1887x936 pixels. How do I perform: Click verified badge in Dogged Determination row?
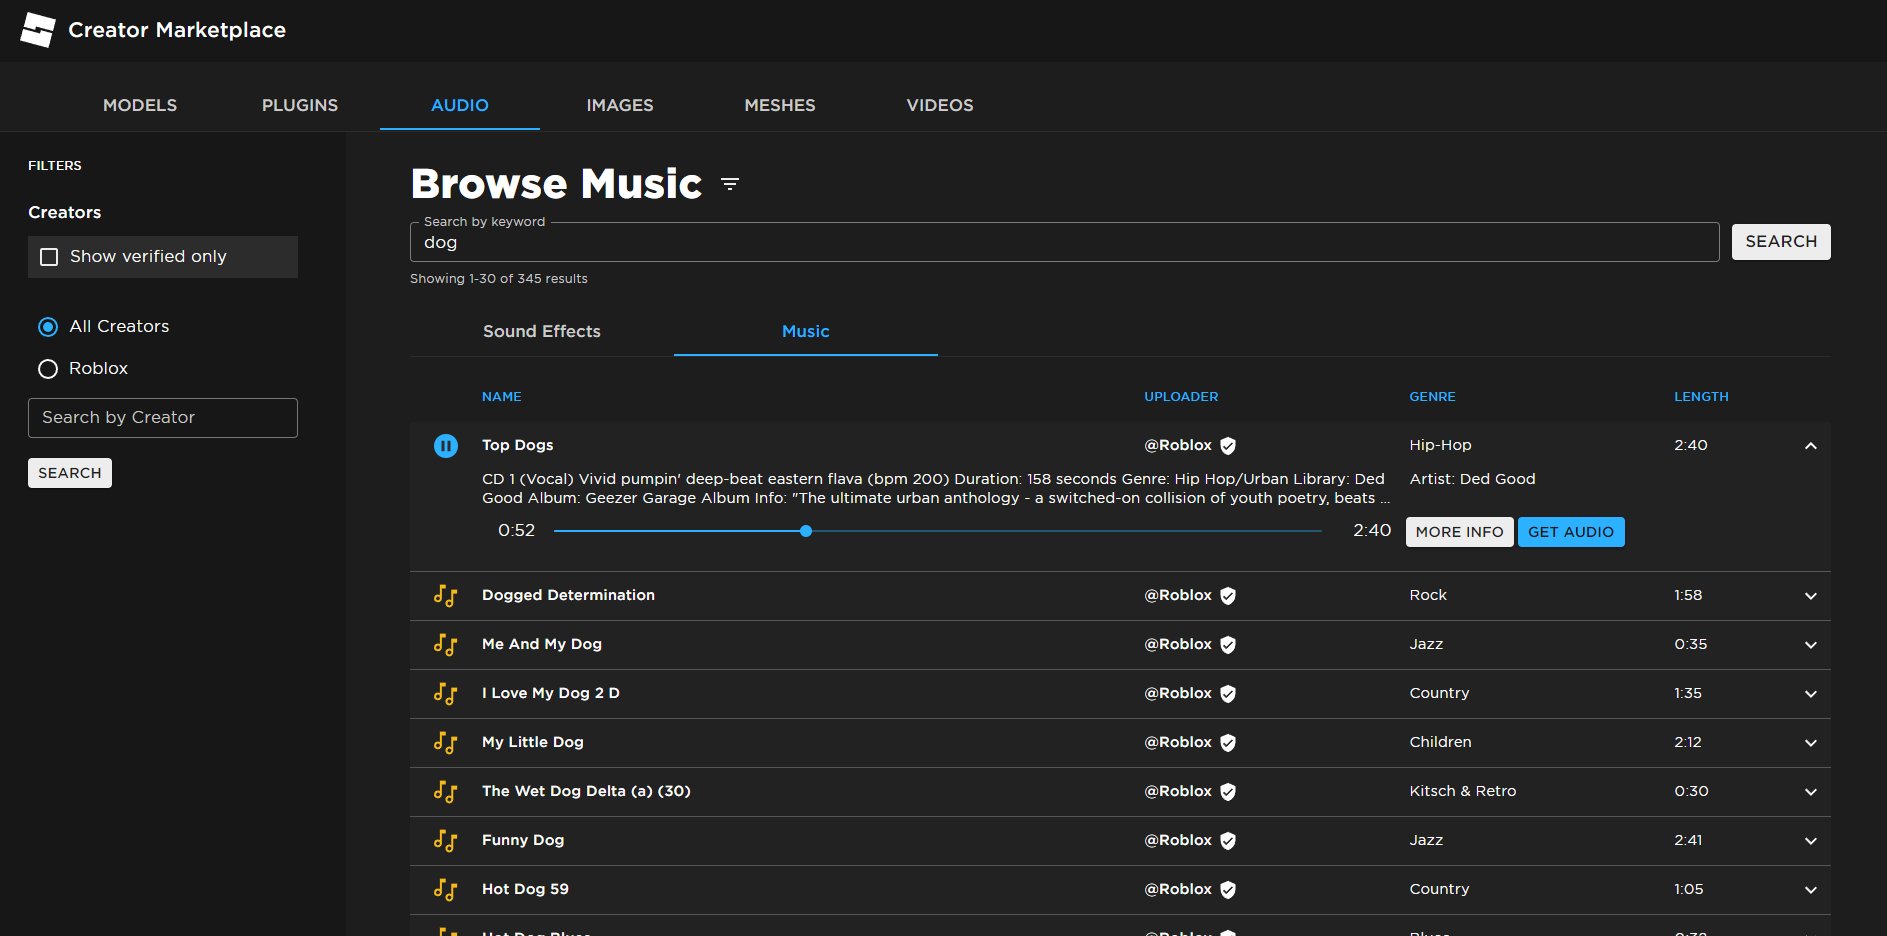(x=1228, y=596)
